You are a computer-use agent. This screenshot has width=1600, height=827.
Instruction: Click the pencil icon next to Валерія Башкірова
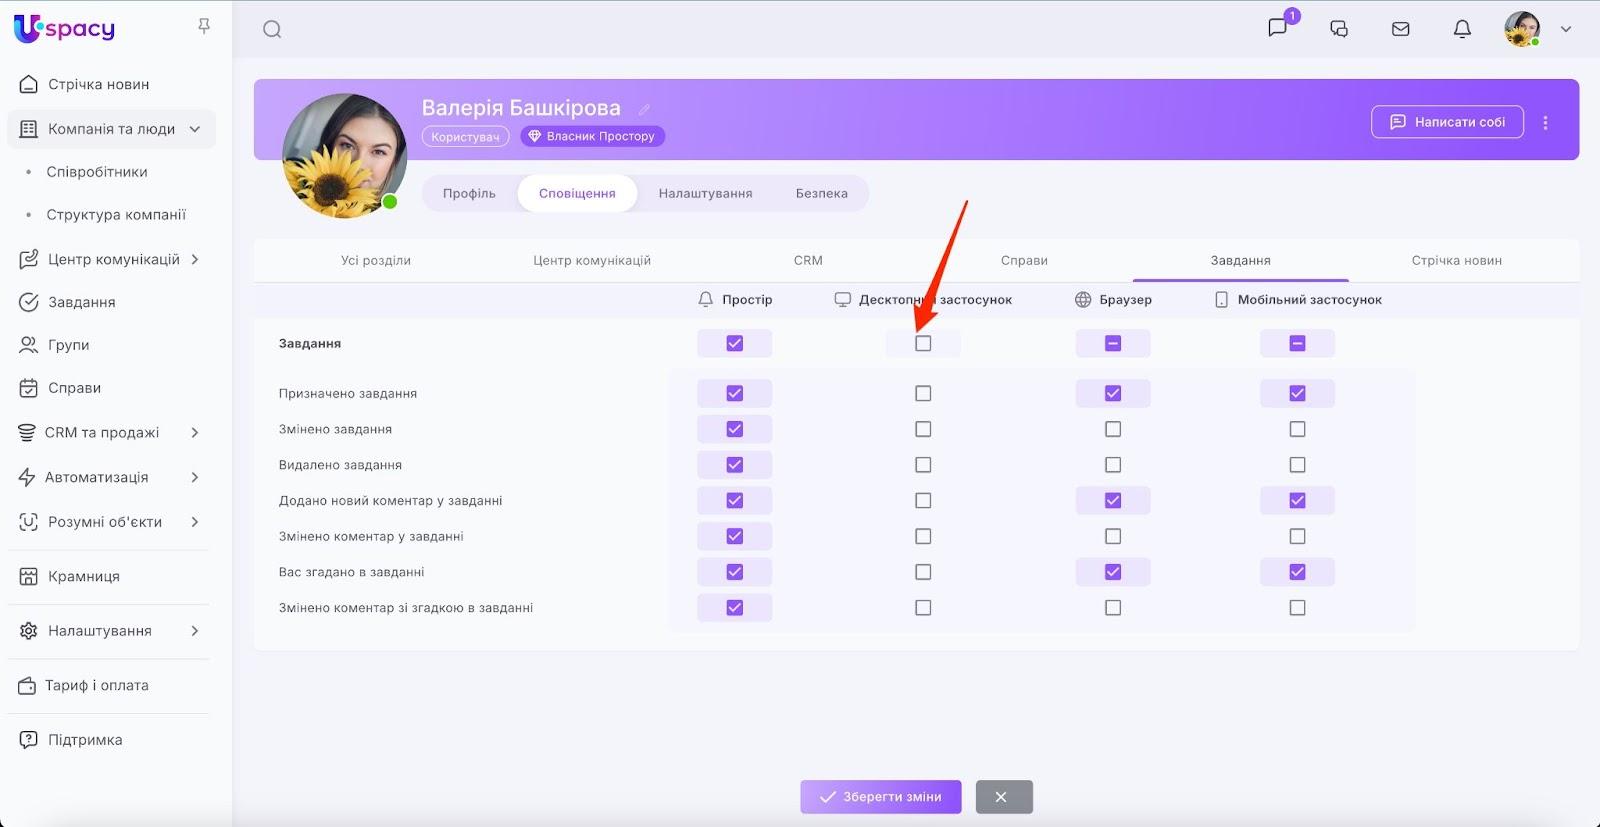coord(645,109)
